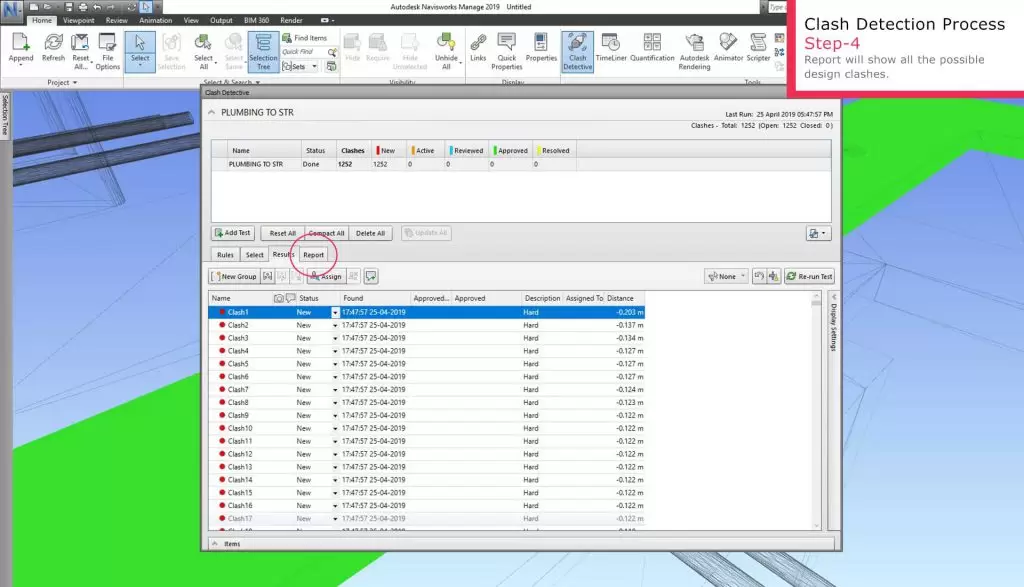Click the Append file icon
This screenshot has height=587, width=1024.
click(x=21, y=50)
